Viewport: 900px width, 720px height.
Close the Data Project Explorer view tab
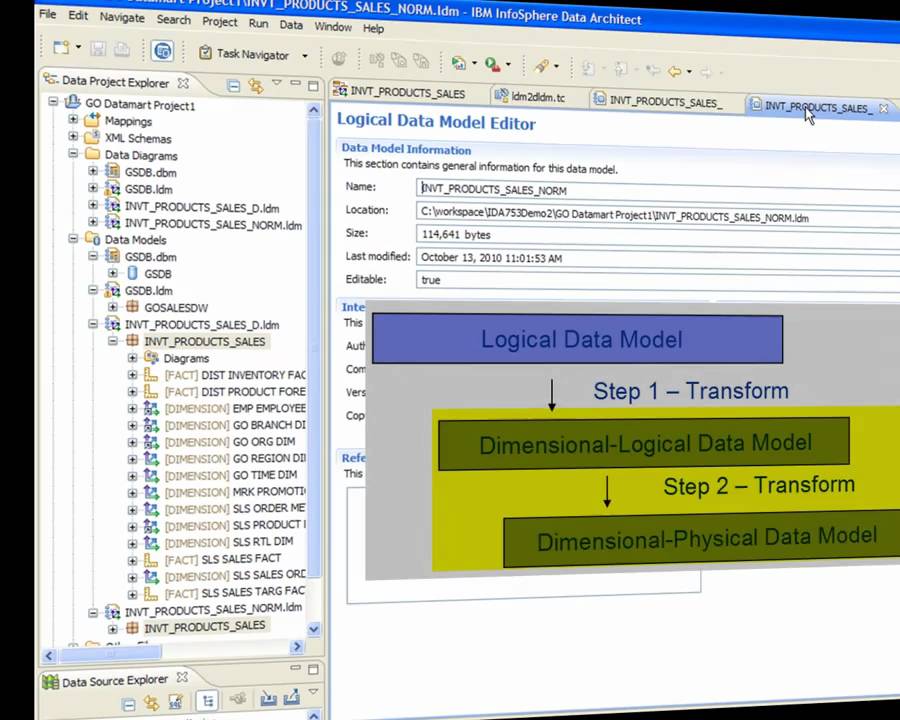coord(183,83)
